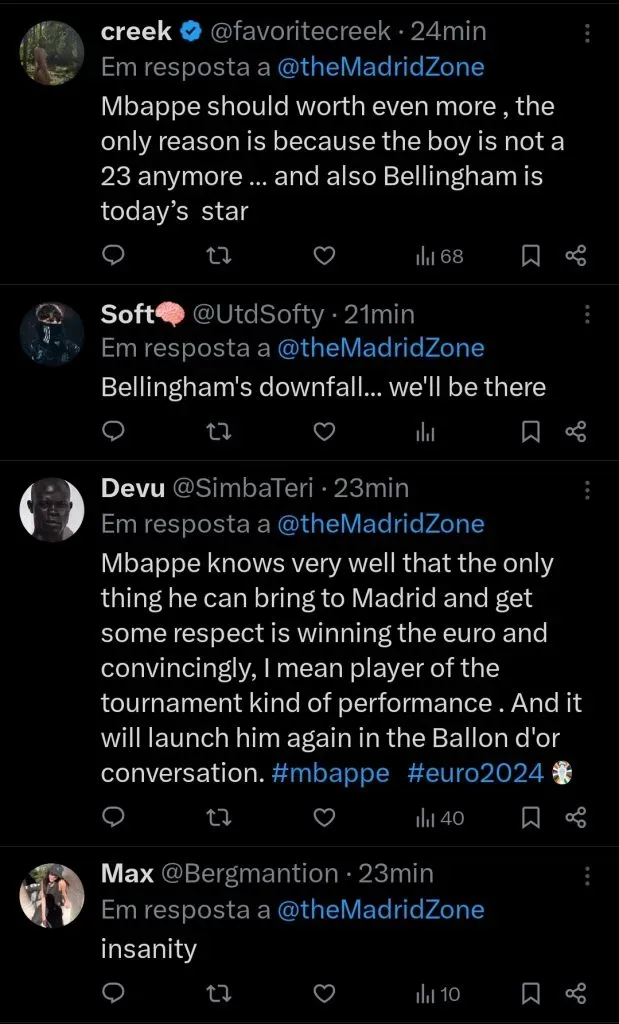The height and width of the screenshot is (1024, 619).
Task: Open more options on creek's tweet
Action: 587,33
